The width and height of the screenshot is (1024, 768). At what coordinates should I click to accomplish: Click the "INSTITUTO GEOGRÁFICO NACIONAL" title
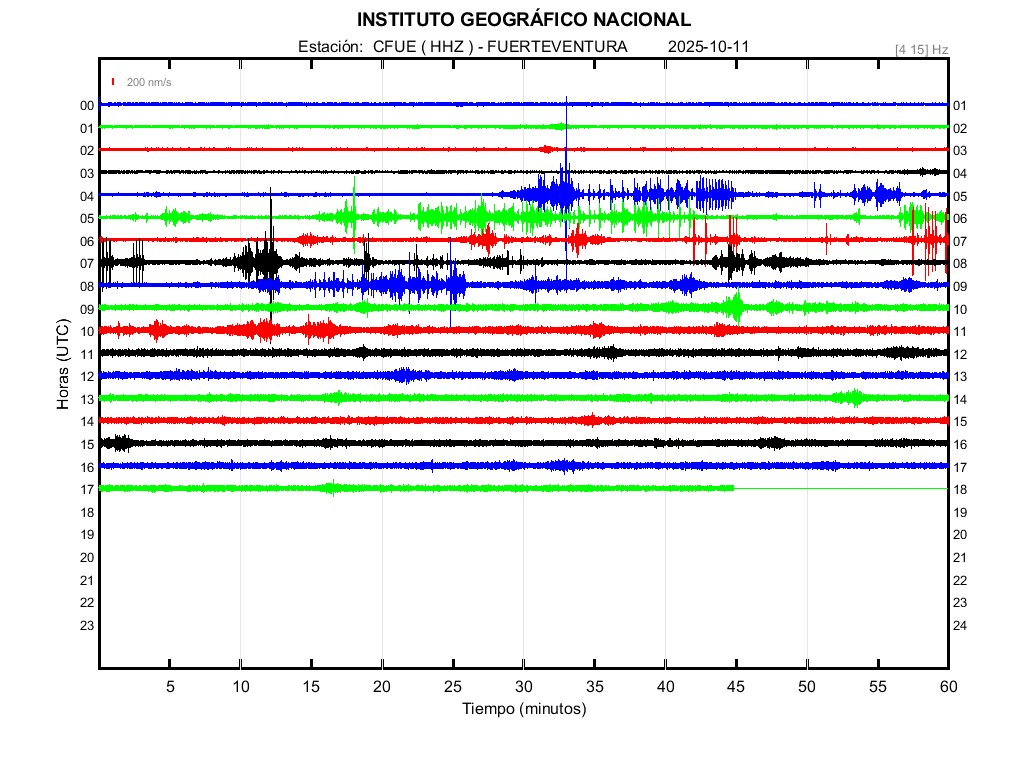tap(523, 20)
